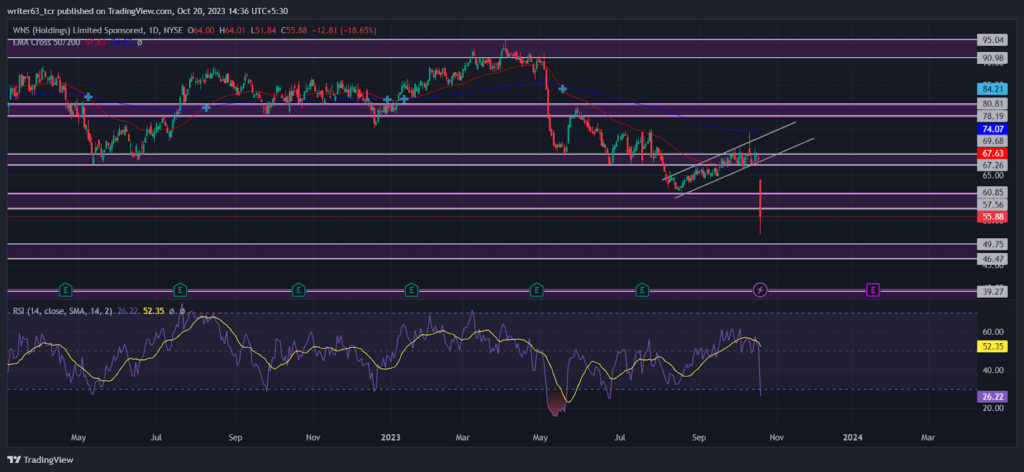Click the 80.81 price level label
This screenshot has width=1024, height=472.
tap(991, 104)
